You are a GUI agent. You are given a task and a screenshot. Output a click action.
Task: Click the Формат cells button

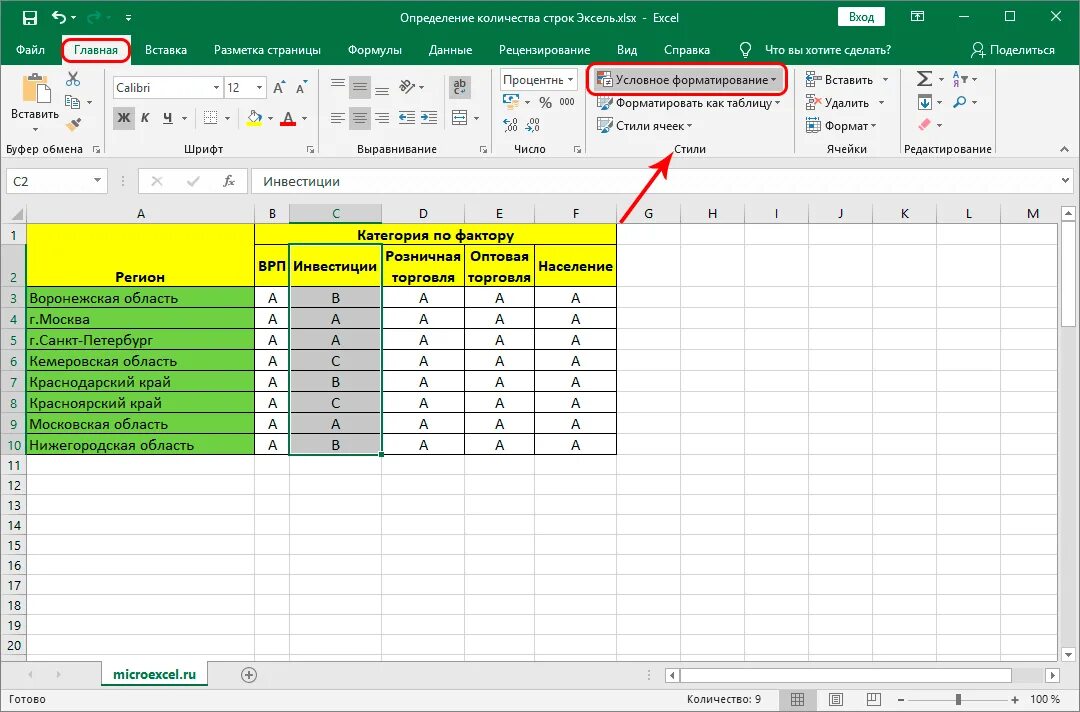pos(841,125)
